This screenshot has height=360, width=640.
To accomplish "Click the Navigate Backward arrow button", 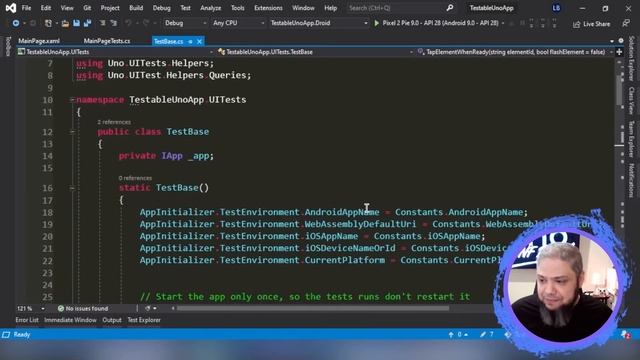I will [16, 23].
